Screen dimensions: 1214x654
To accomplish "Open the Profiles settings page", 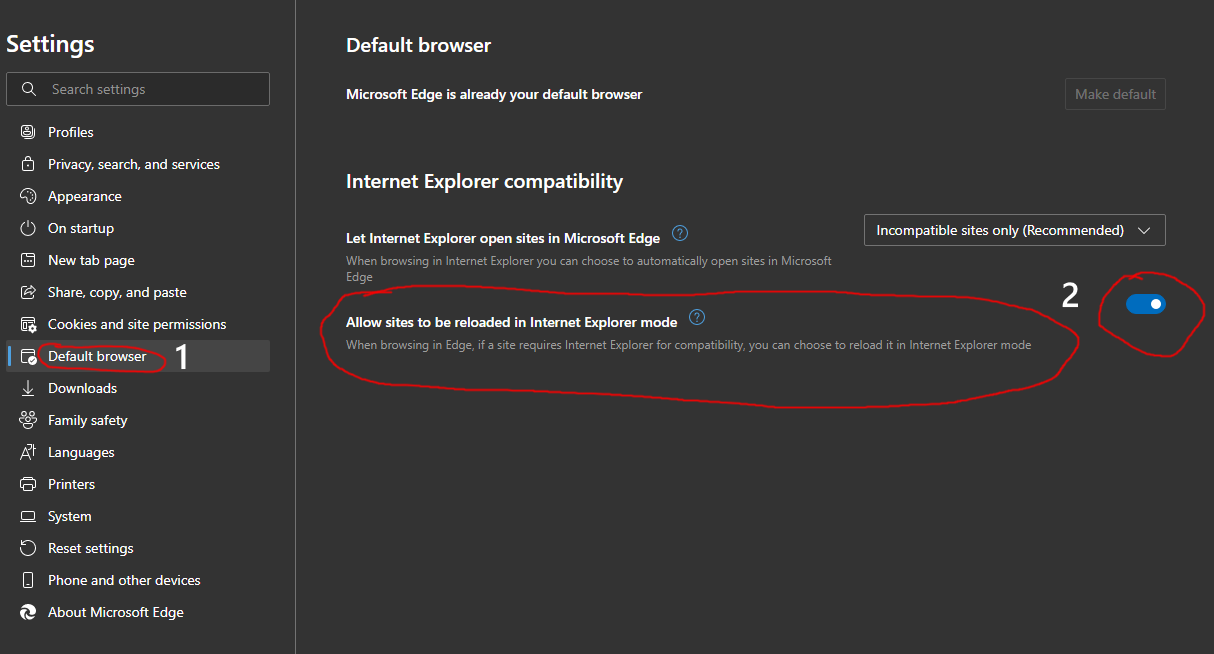I will point(138,132).
